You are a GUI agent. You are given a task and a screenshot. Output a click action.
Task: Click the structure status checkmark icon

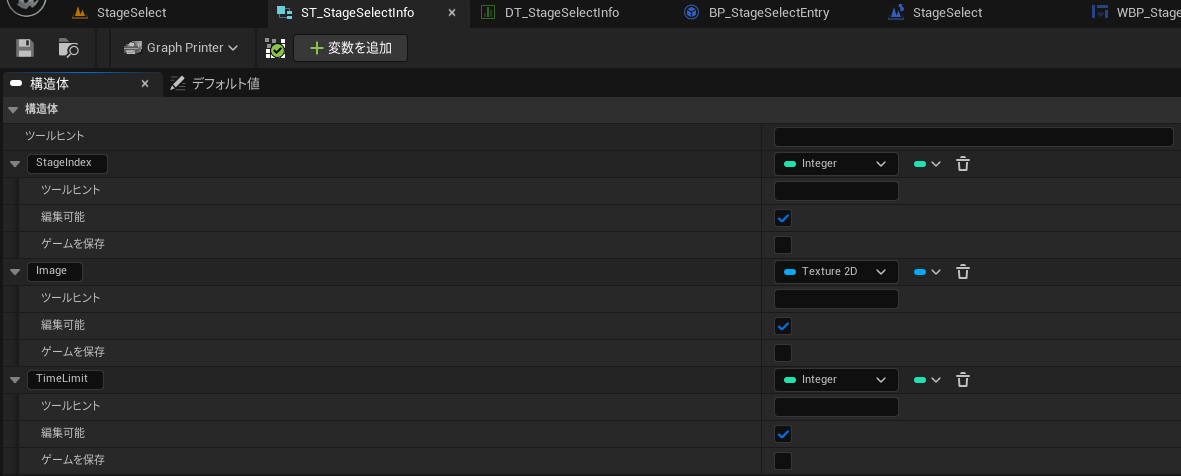[275, 48]
